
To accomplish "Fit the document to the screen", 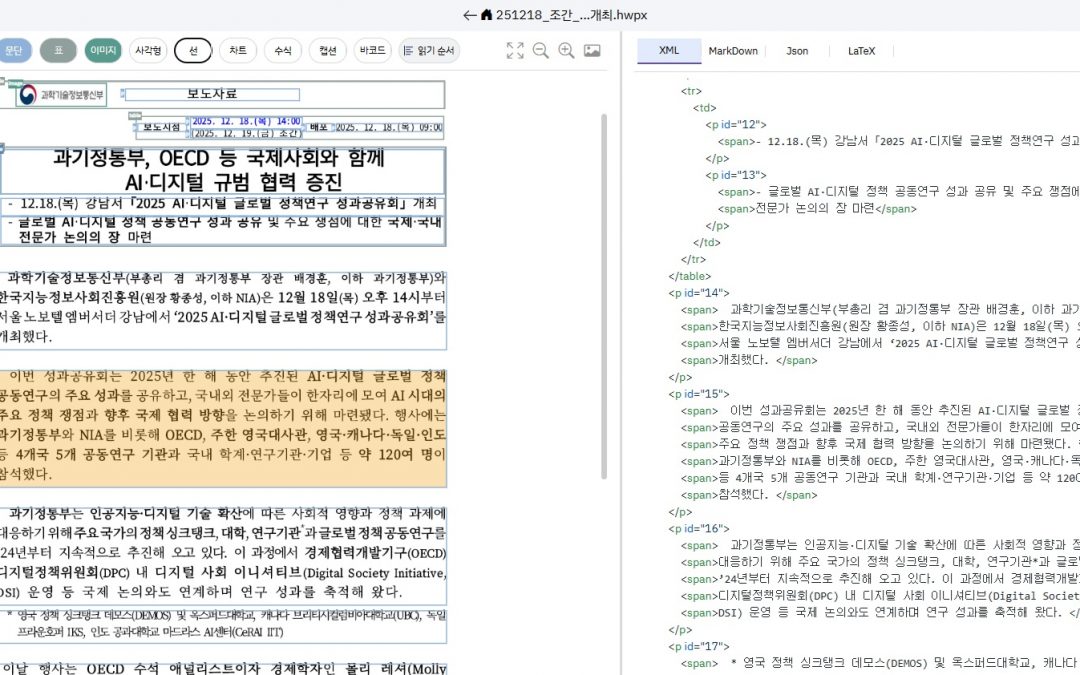I will pos(514,50).
